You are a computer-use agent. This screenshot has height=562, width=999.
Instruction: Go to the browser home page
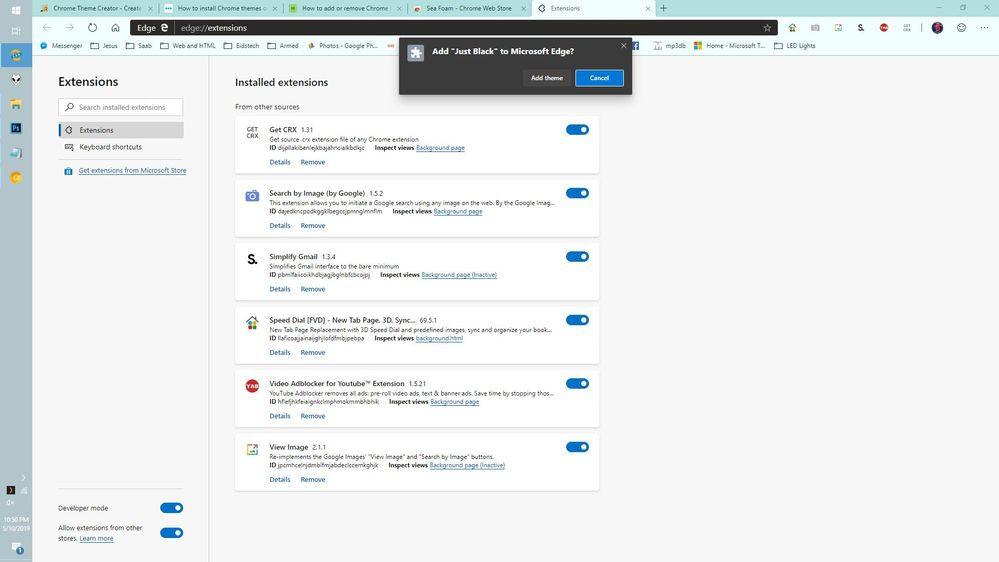point(115,27)
